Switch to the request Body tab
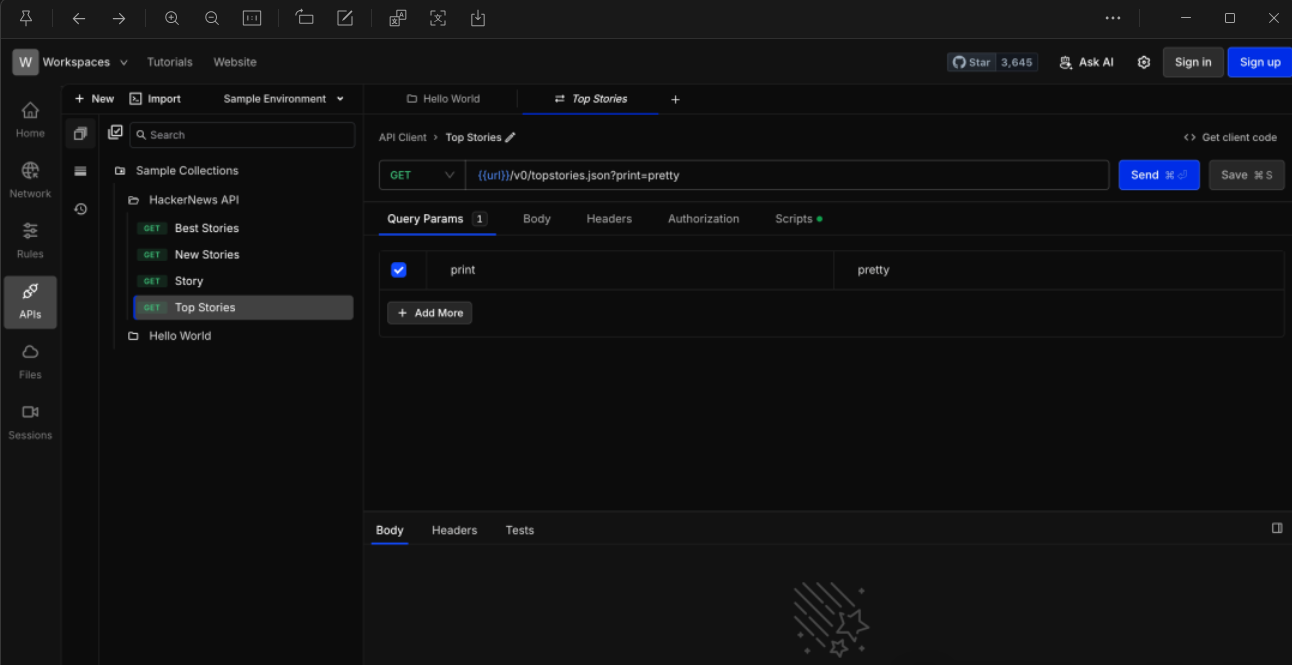 click(x=537, y=219)
